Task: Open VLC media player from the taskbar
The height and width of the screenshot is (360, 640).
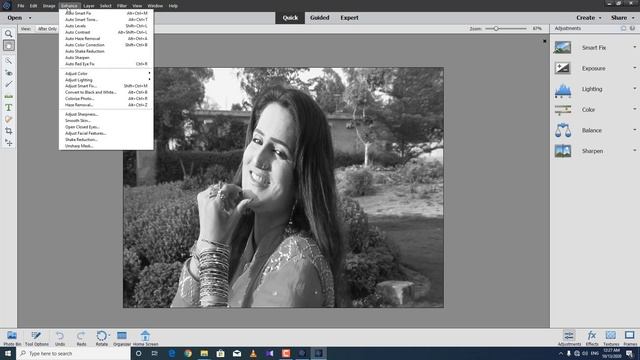Action: coord(253,353)
